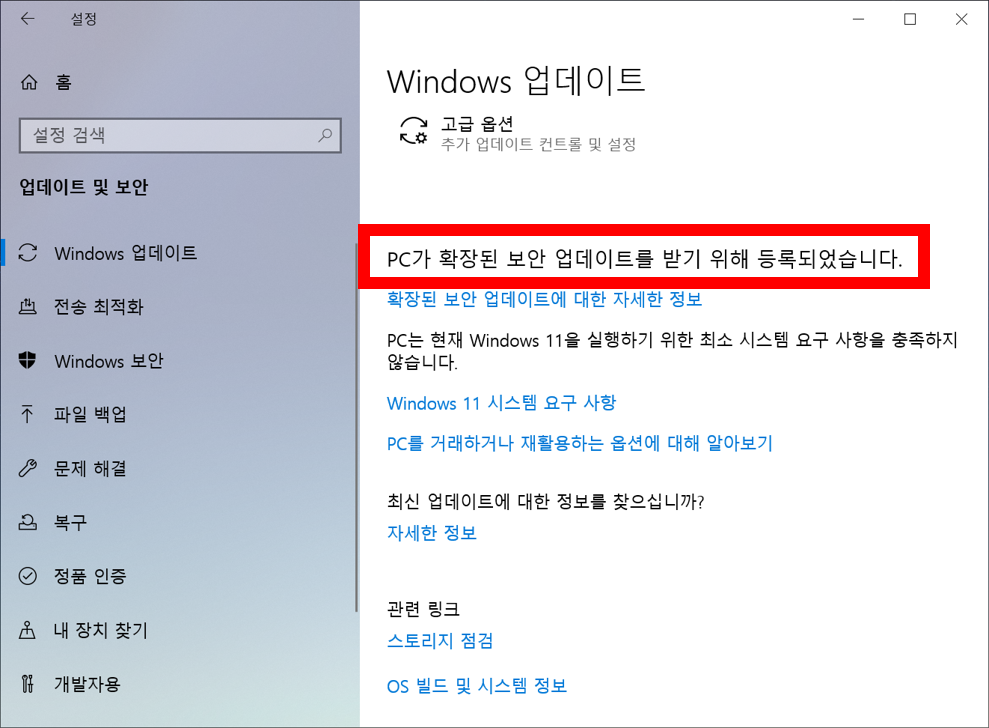989x728 pixels.
Task: Open 문제 해결 from the sidebar
Action: (x=90, y=469)
